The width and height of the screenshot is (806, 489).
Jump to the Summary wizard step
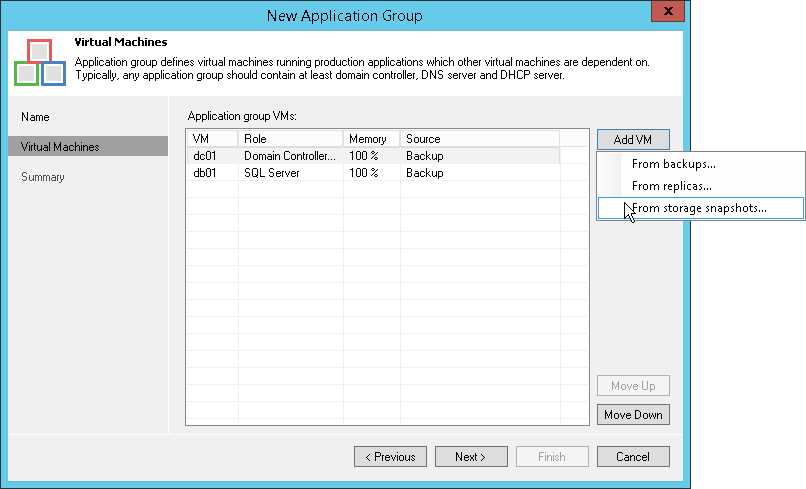click(43, 177)
